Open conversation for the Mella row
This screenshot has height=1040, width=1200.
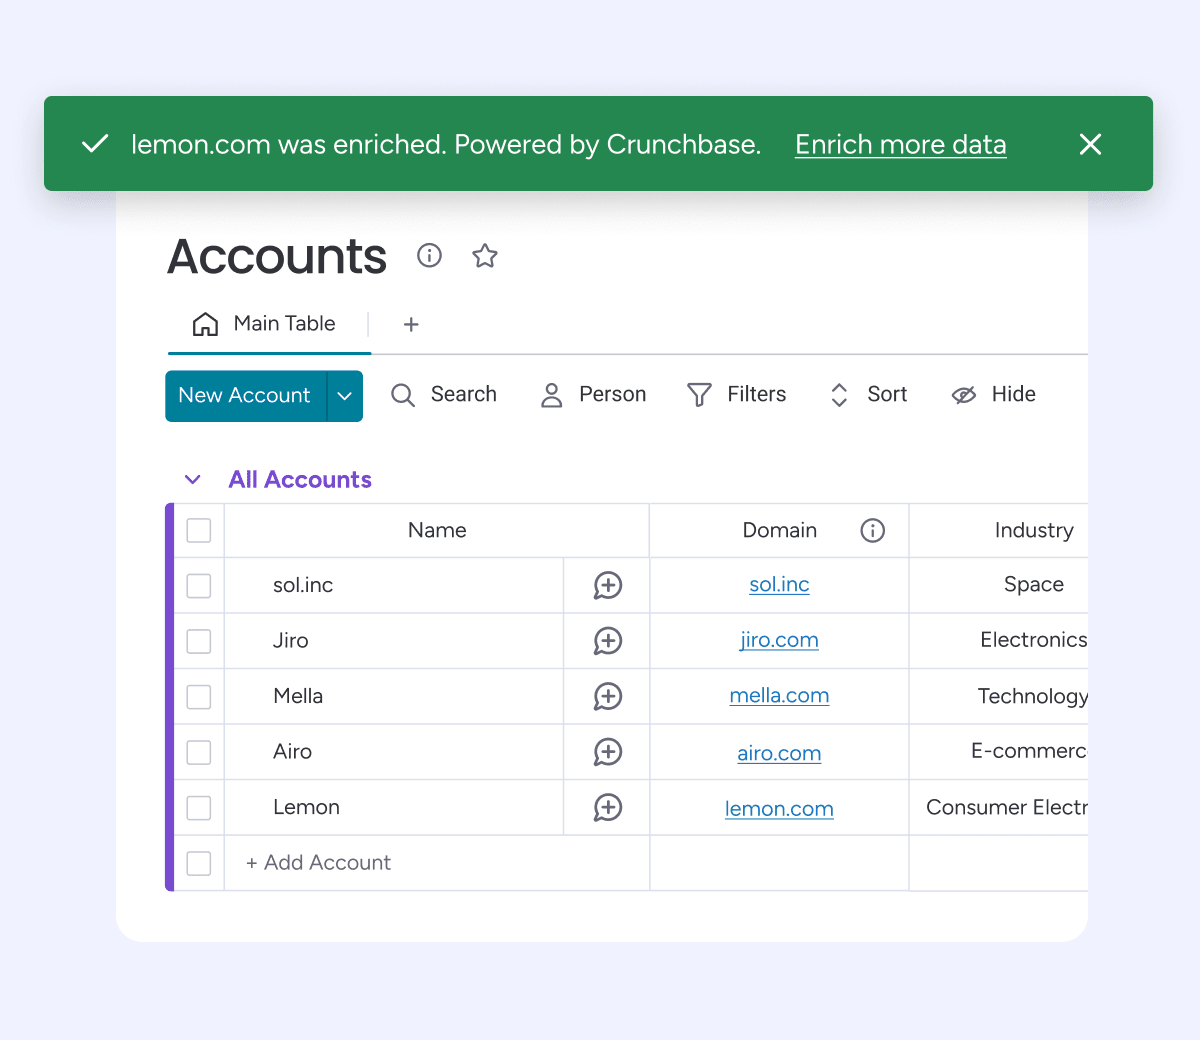point(608,696)
